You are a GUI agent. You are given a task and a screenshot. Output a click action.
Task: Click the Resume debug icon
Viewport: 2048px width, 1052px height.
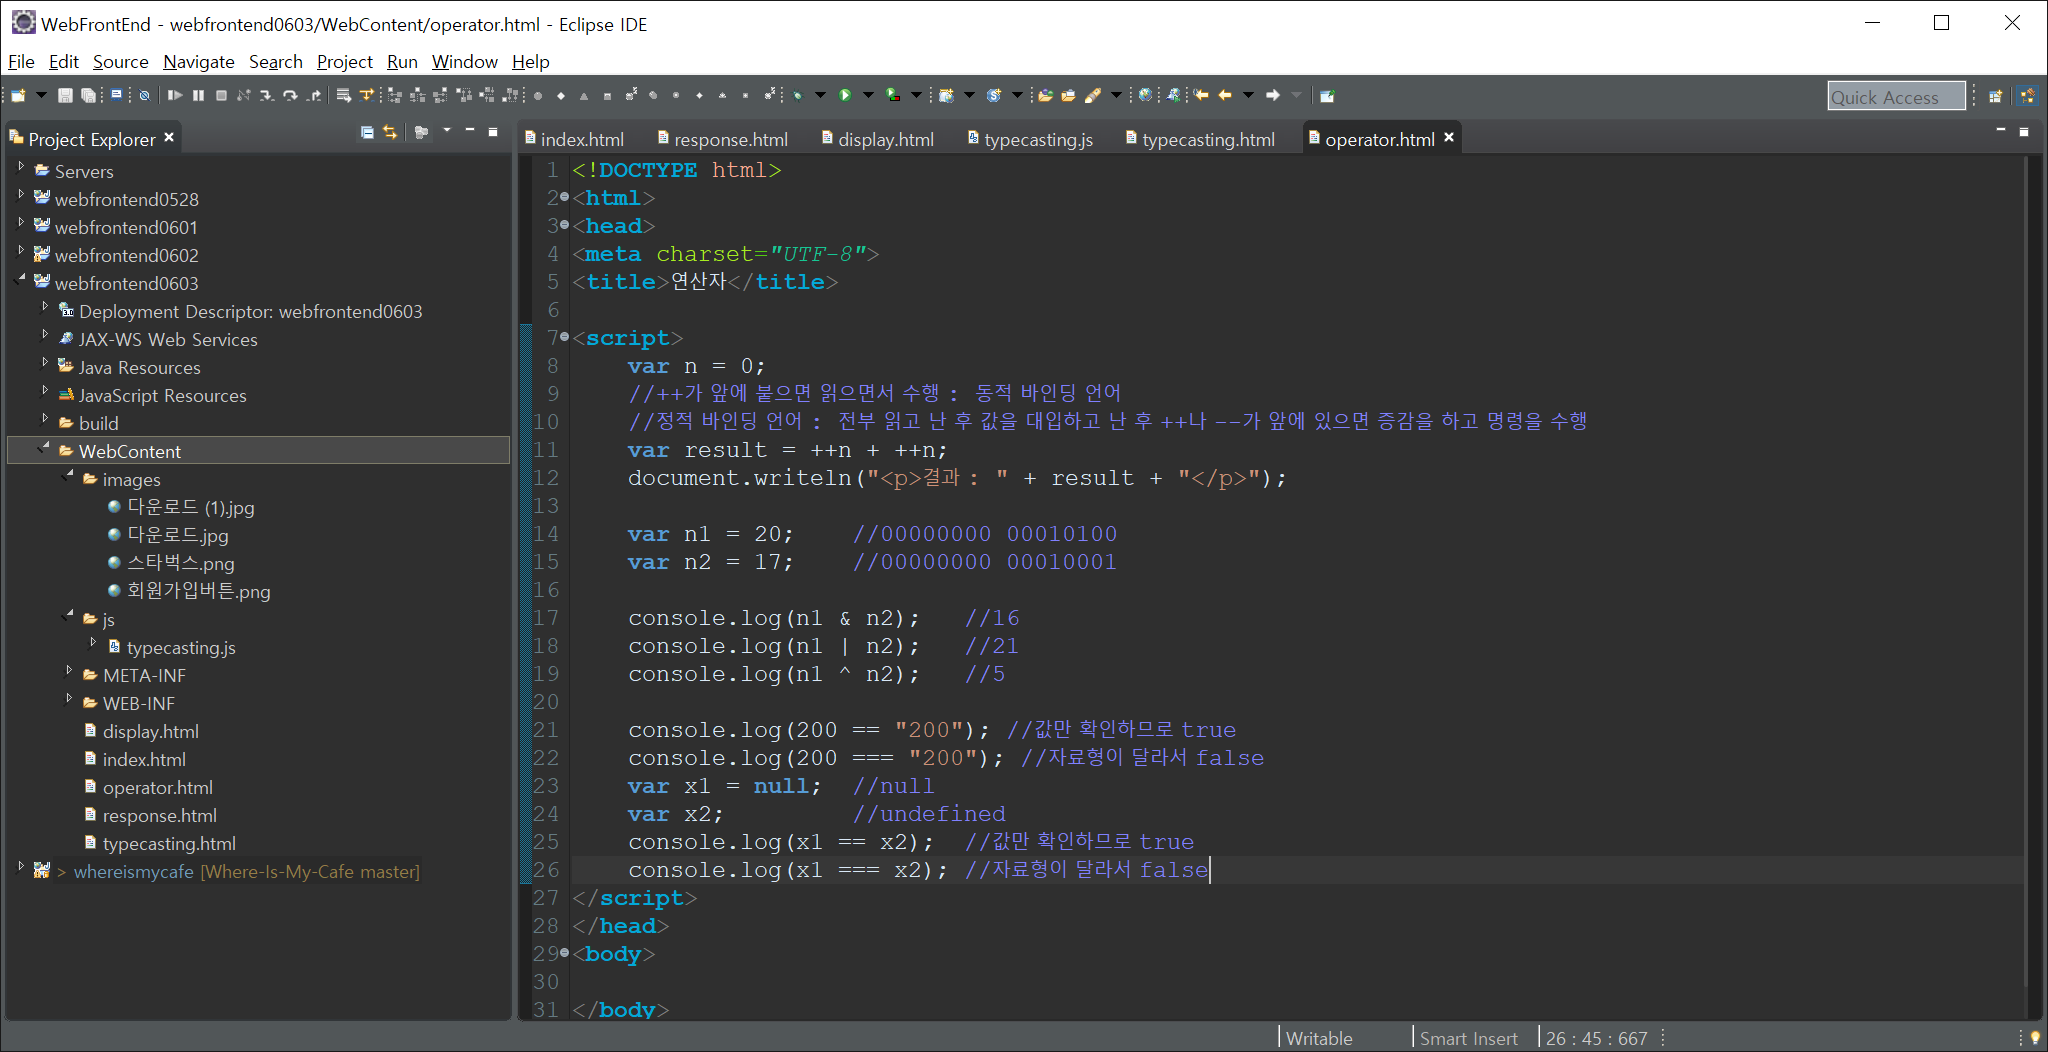(x=175, y=96)
